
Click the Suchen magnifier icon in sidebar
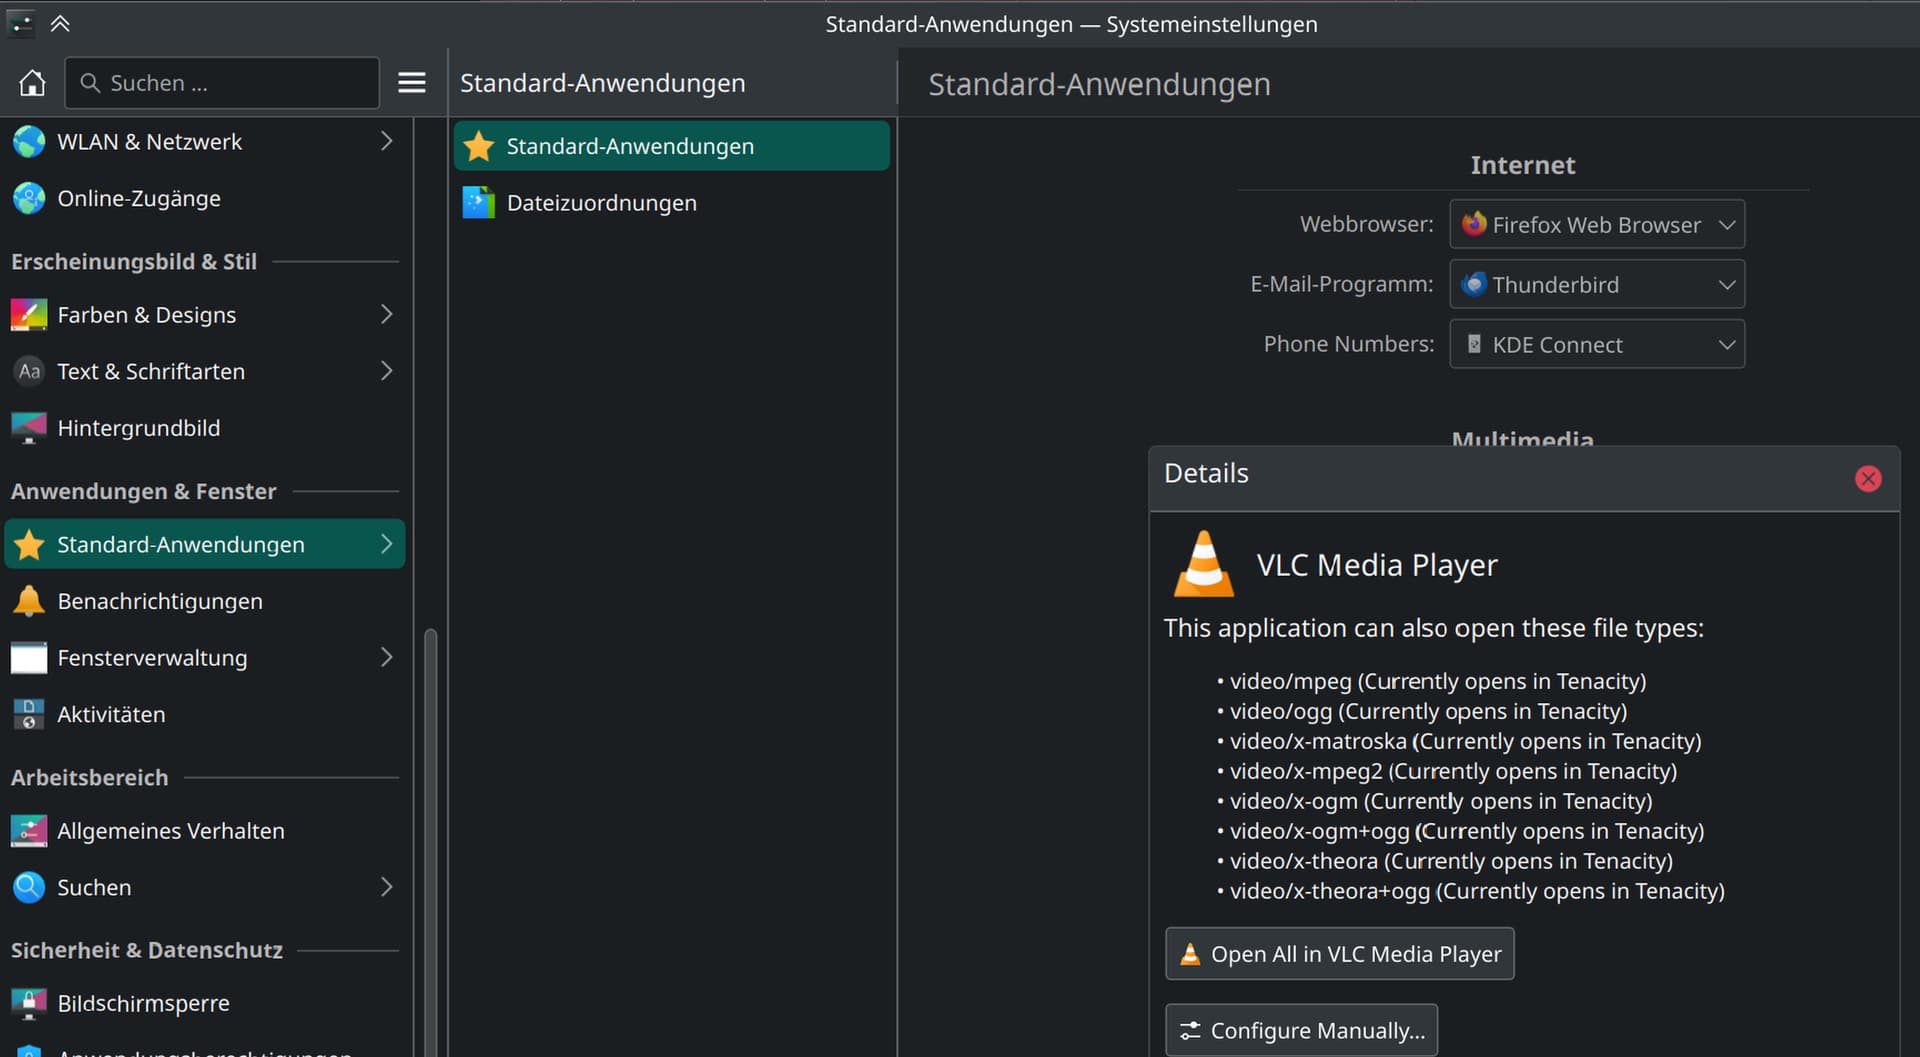click(29, 887)
